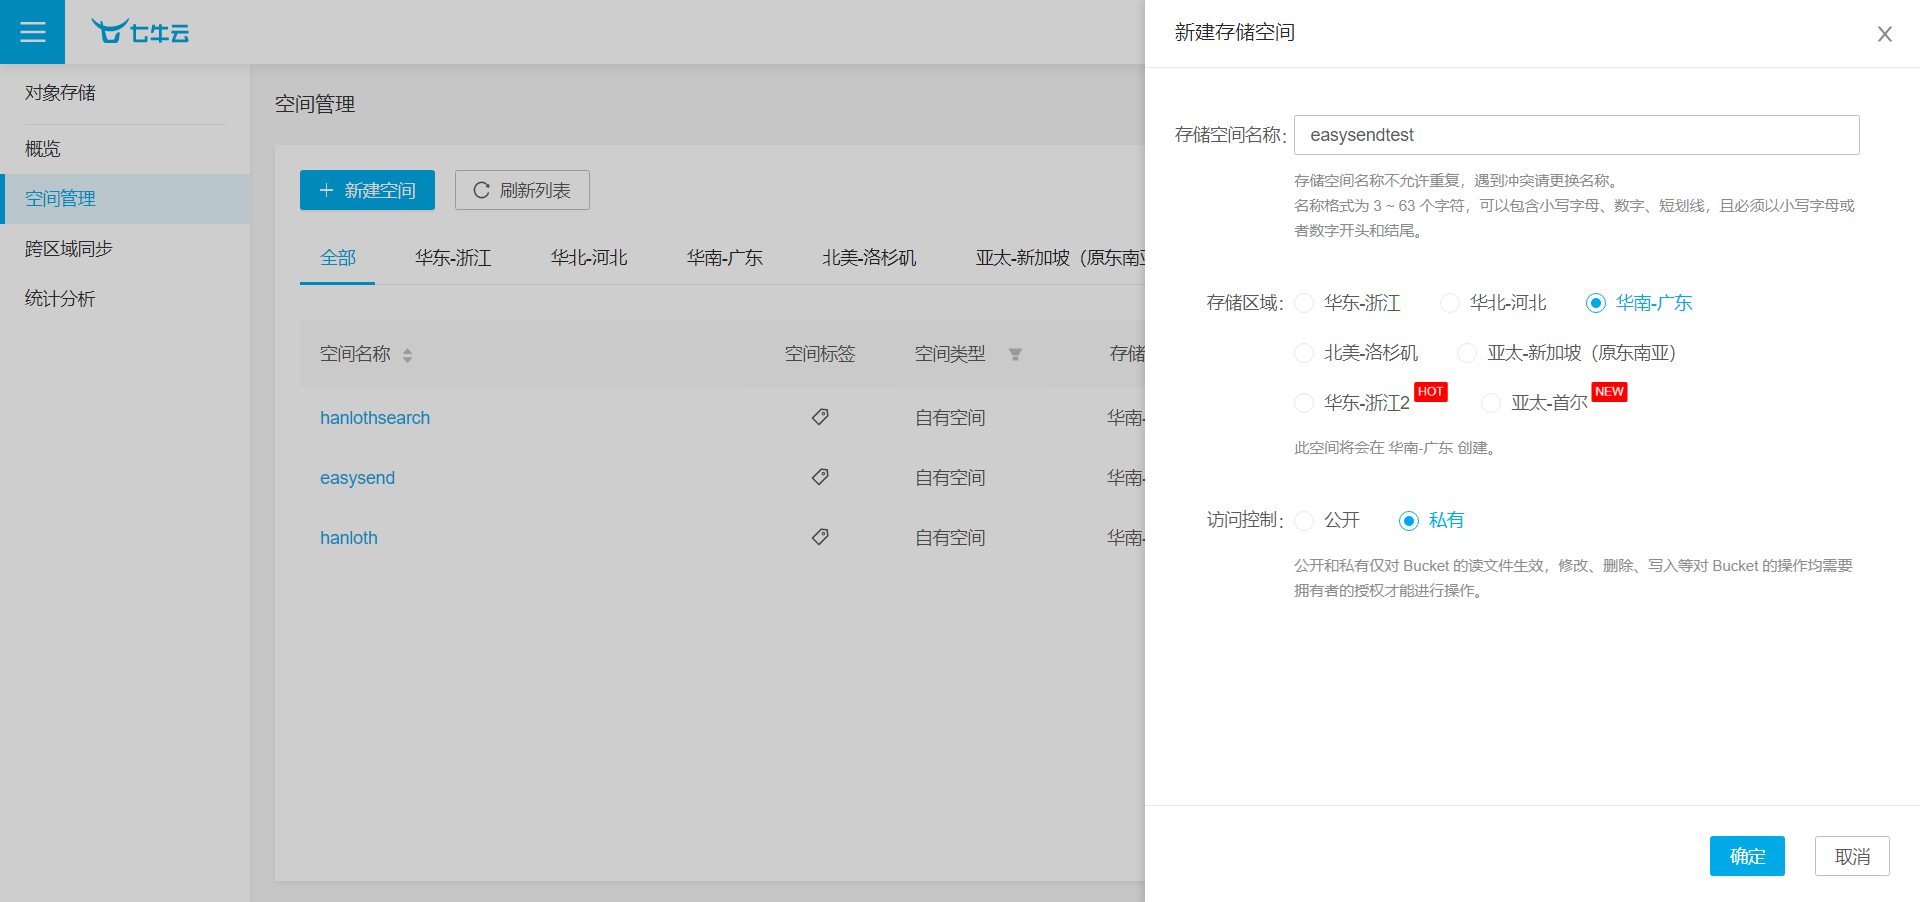Set access control to 公开

pos(1304,520)
